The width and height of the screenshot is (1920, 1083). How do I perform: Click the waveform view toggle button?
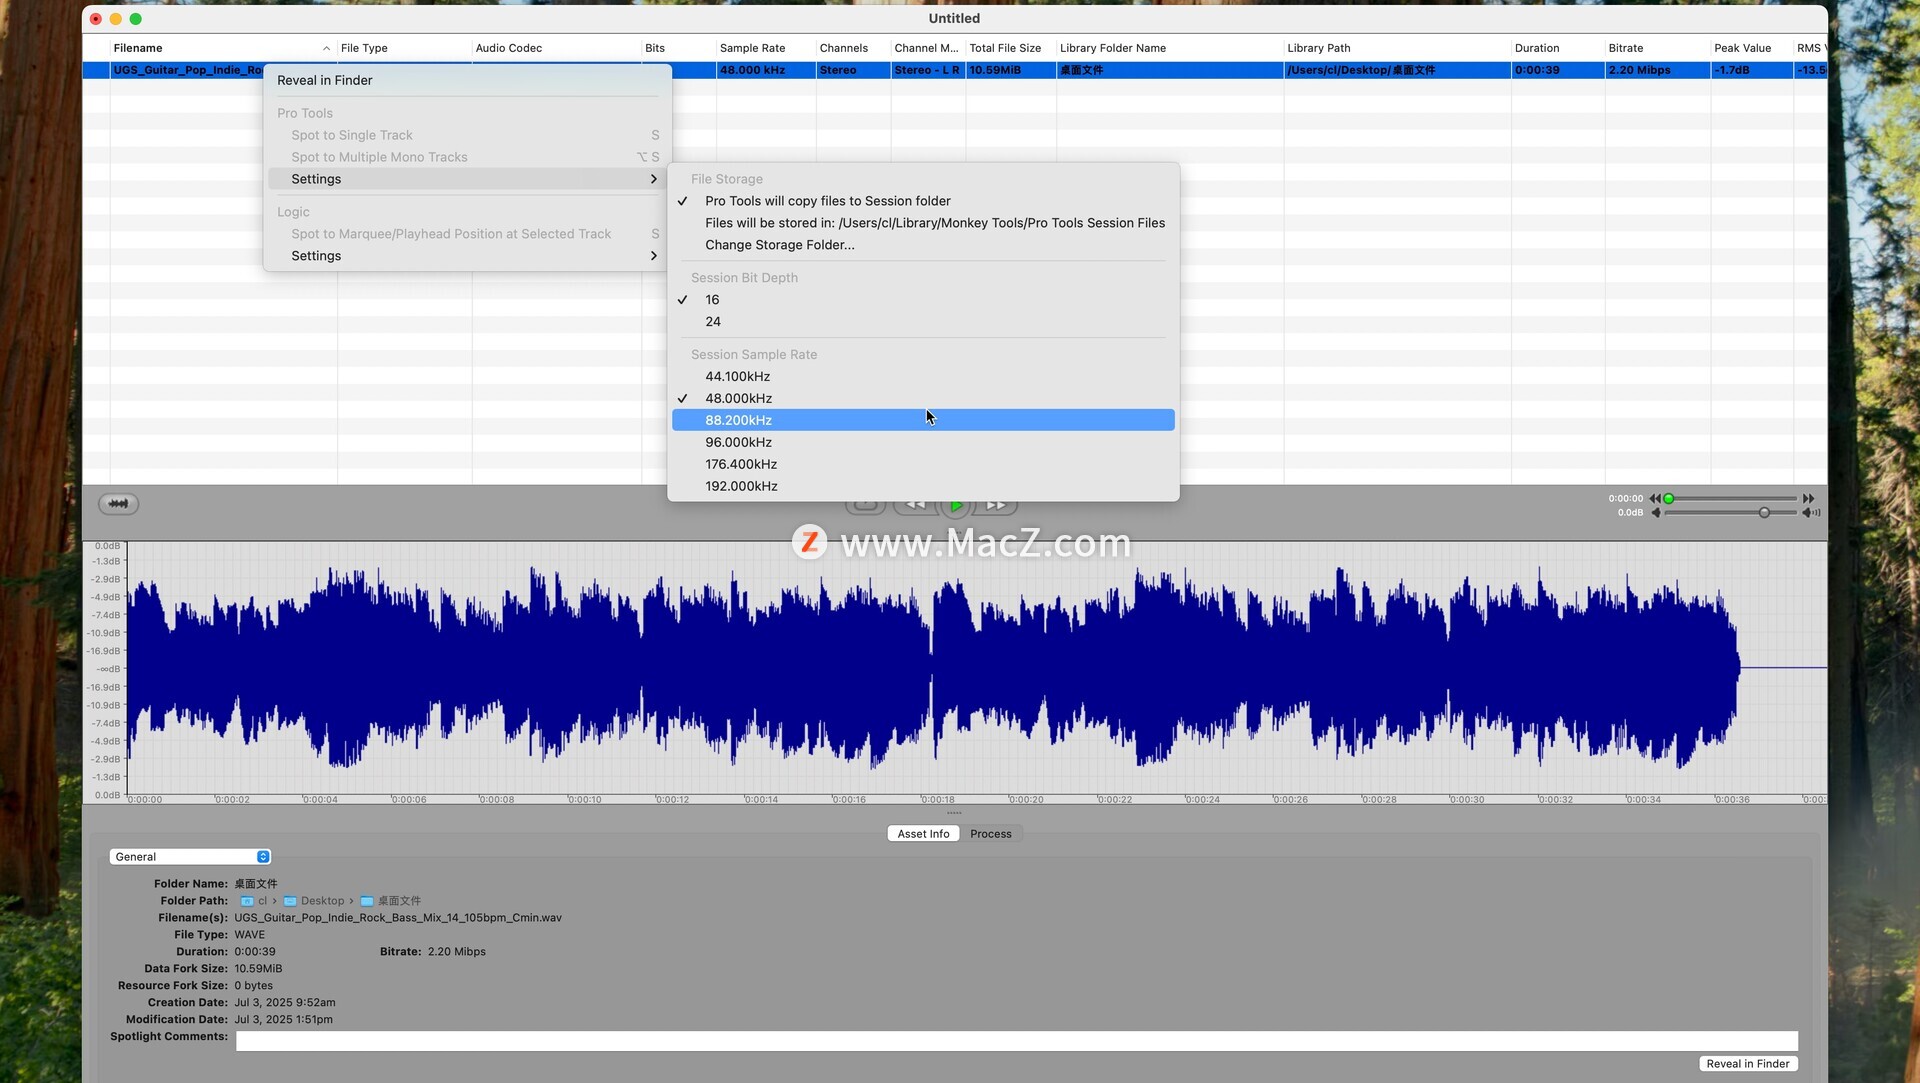point(118,504)
